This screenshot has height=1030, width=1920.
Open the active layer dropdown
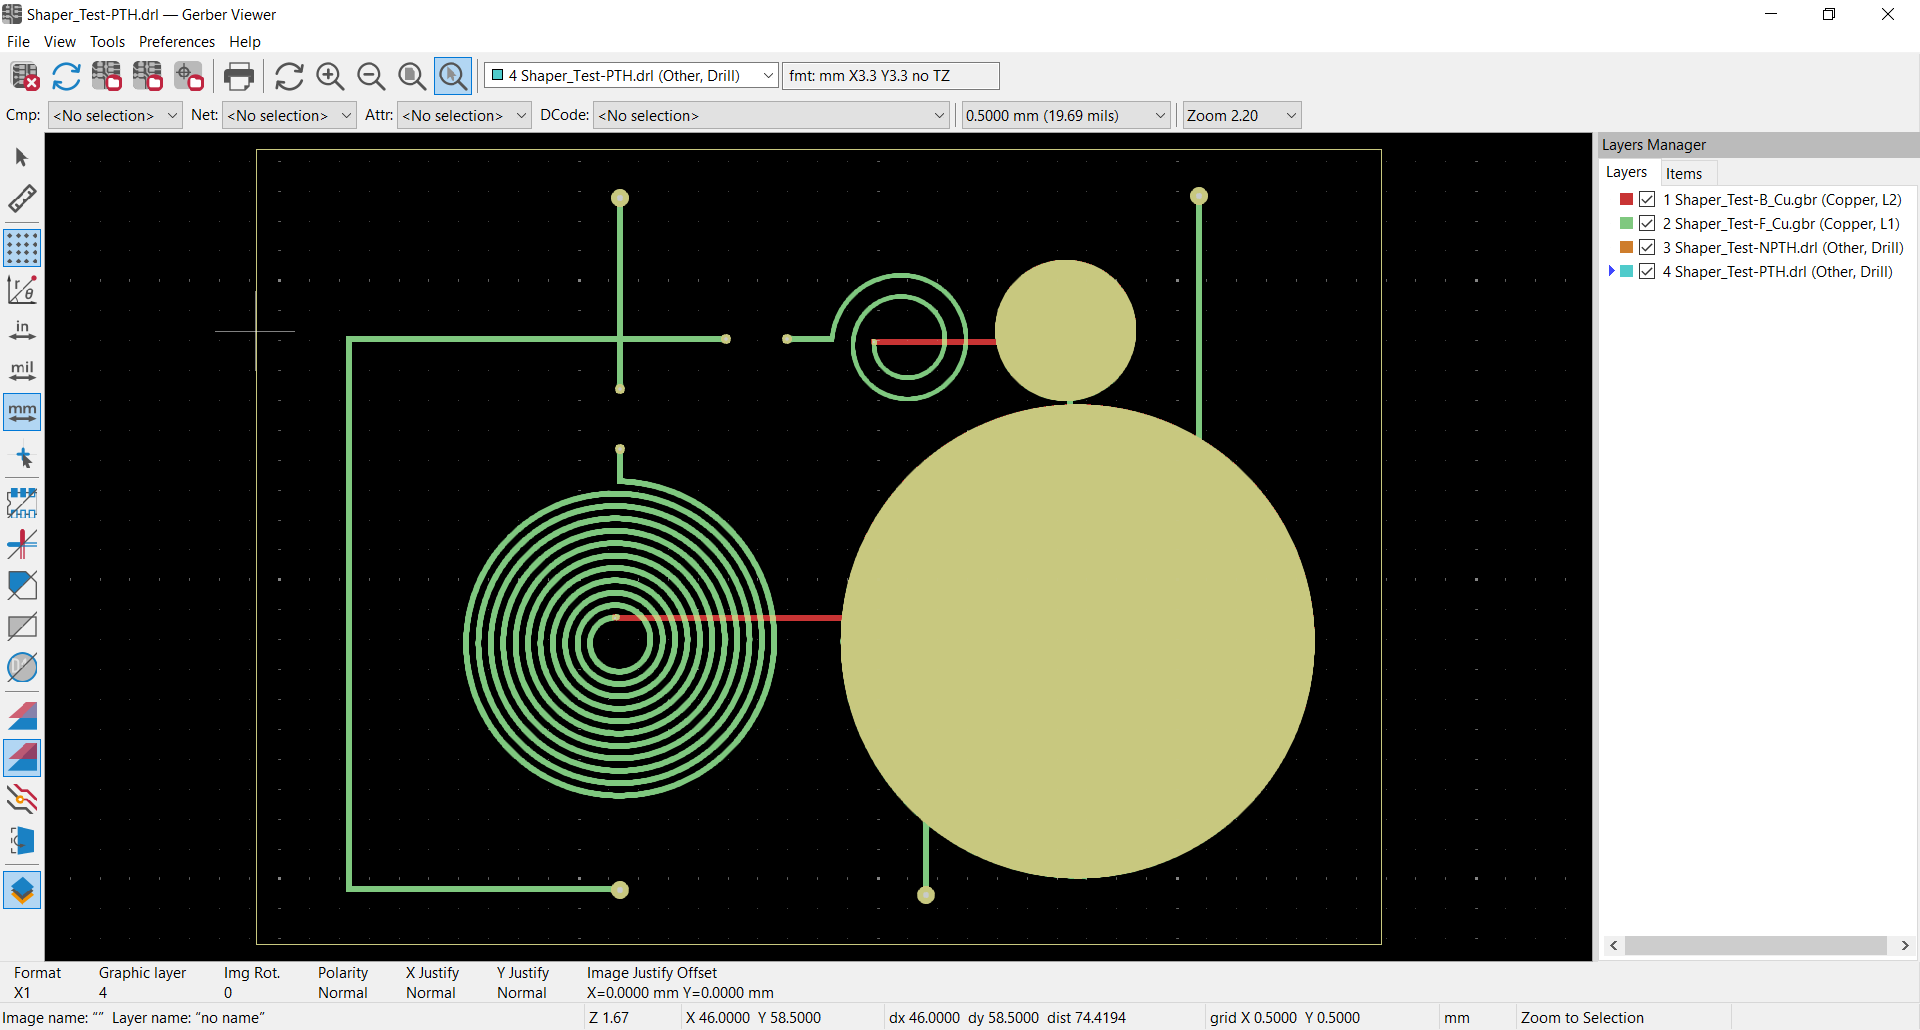(631, 76)
